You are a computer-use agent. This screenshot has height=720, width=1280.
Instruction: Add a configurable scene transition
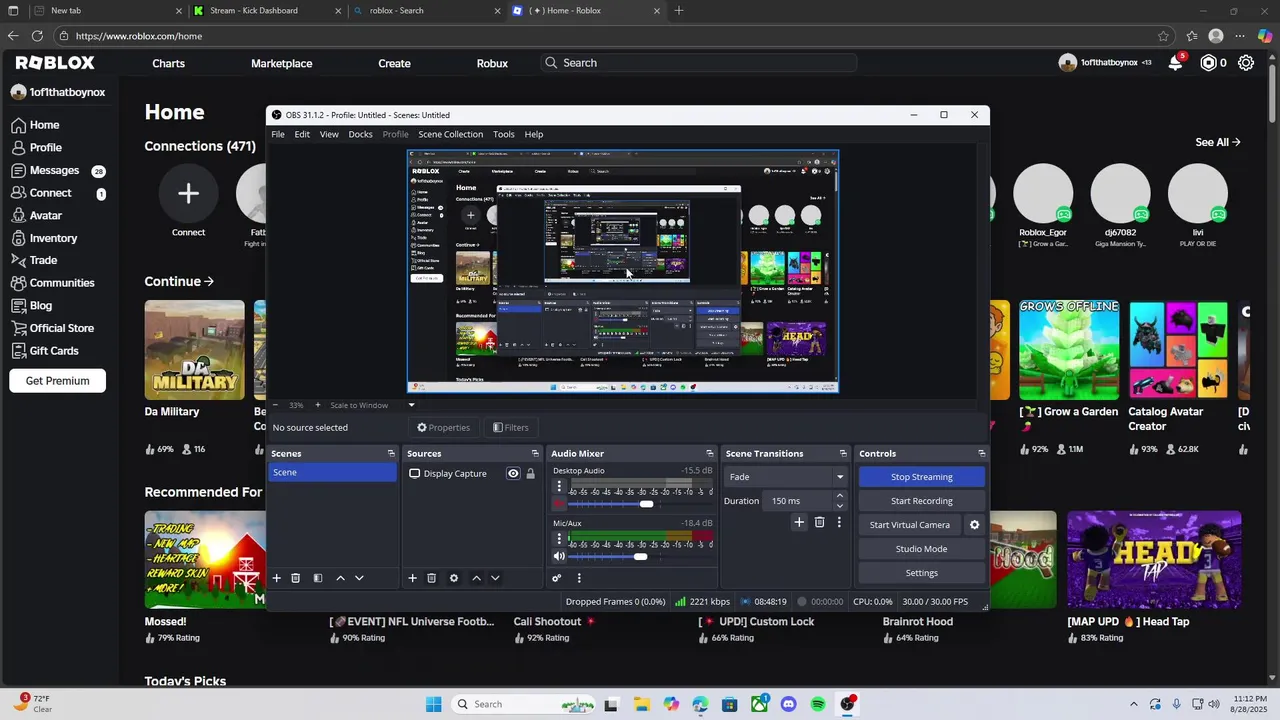[799, 522]
